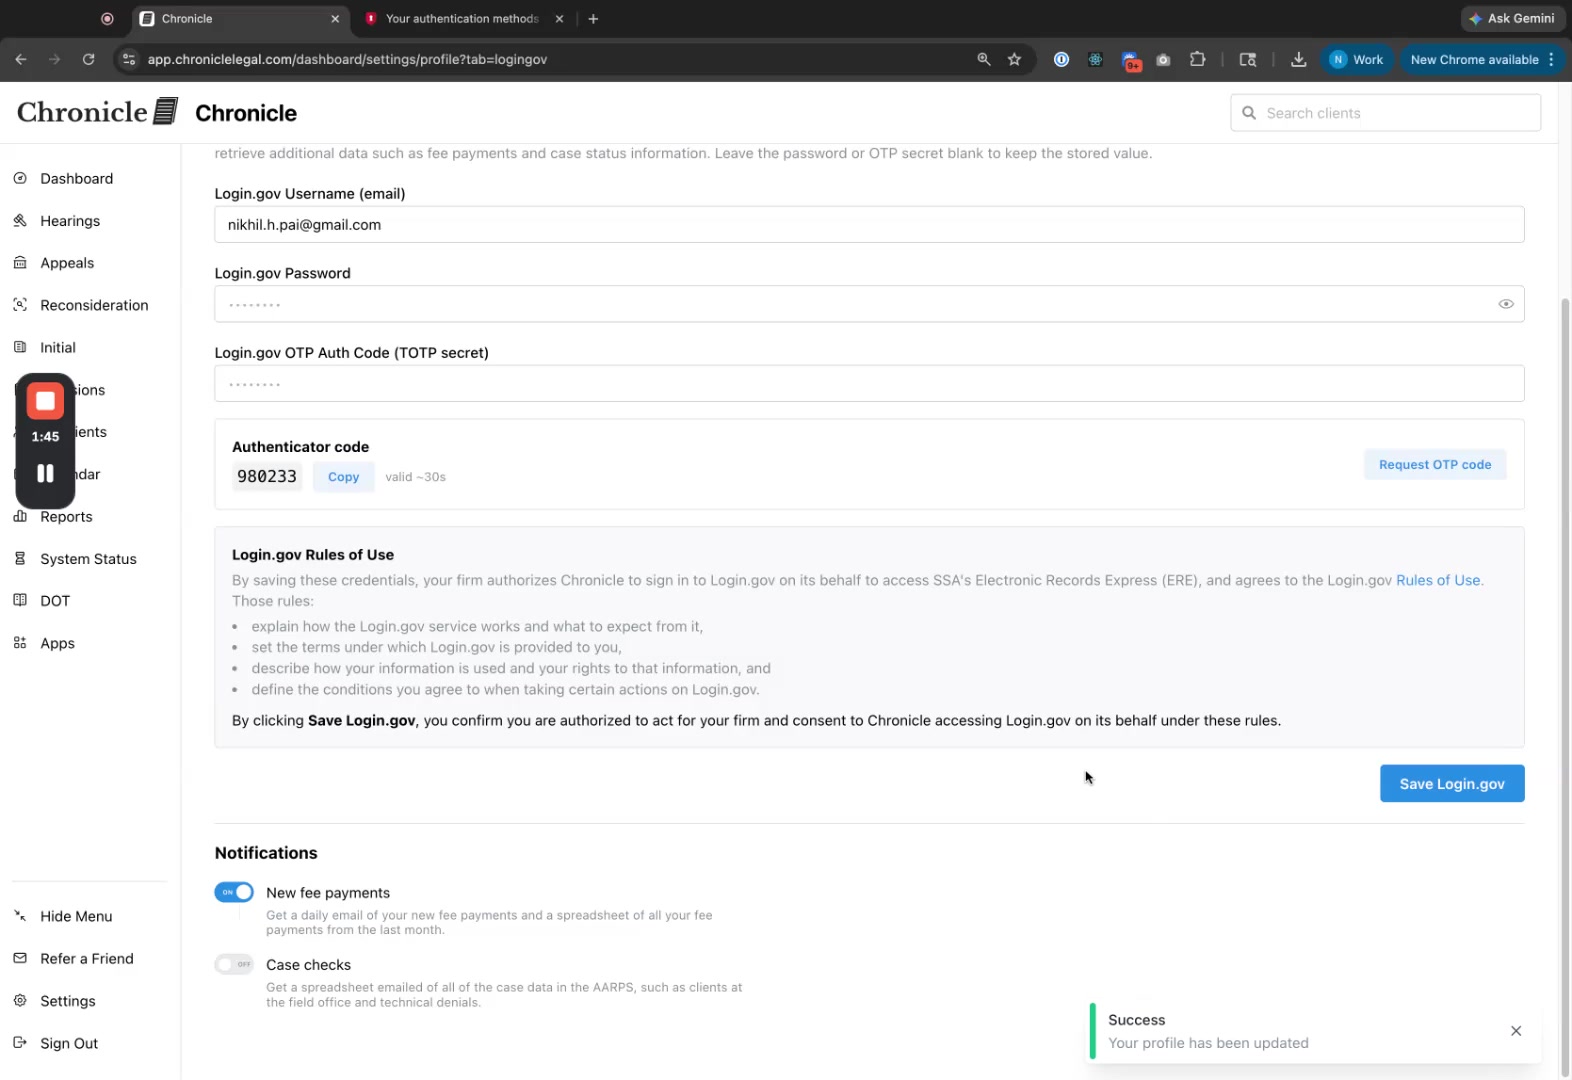Open the Rules of Use link
The image size is (1572, 1080).
(x=1438, y=580)
